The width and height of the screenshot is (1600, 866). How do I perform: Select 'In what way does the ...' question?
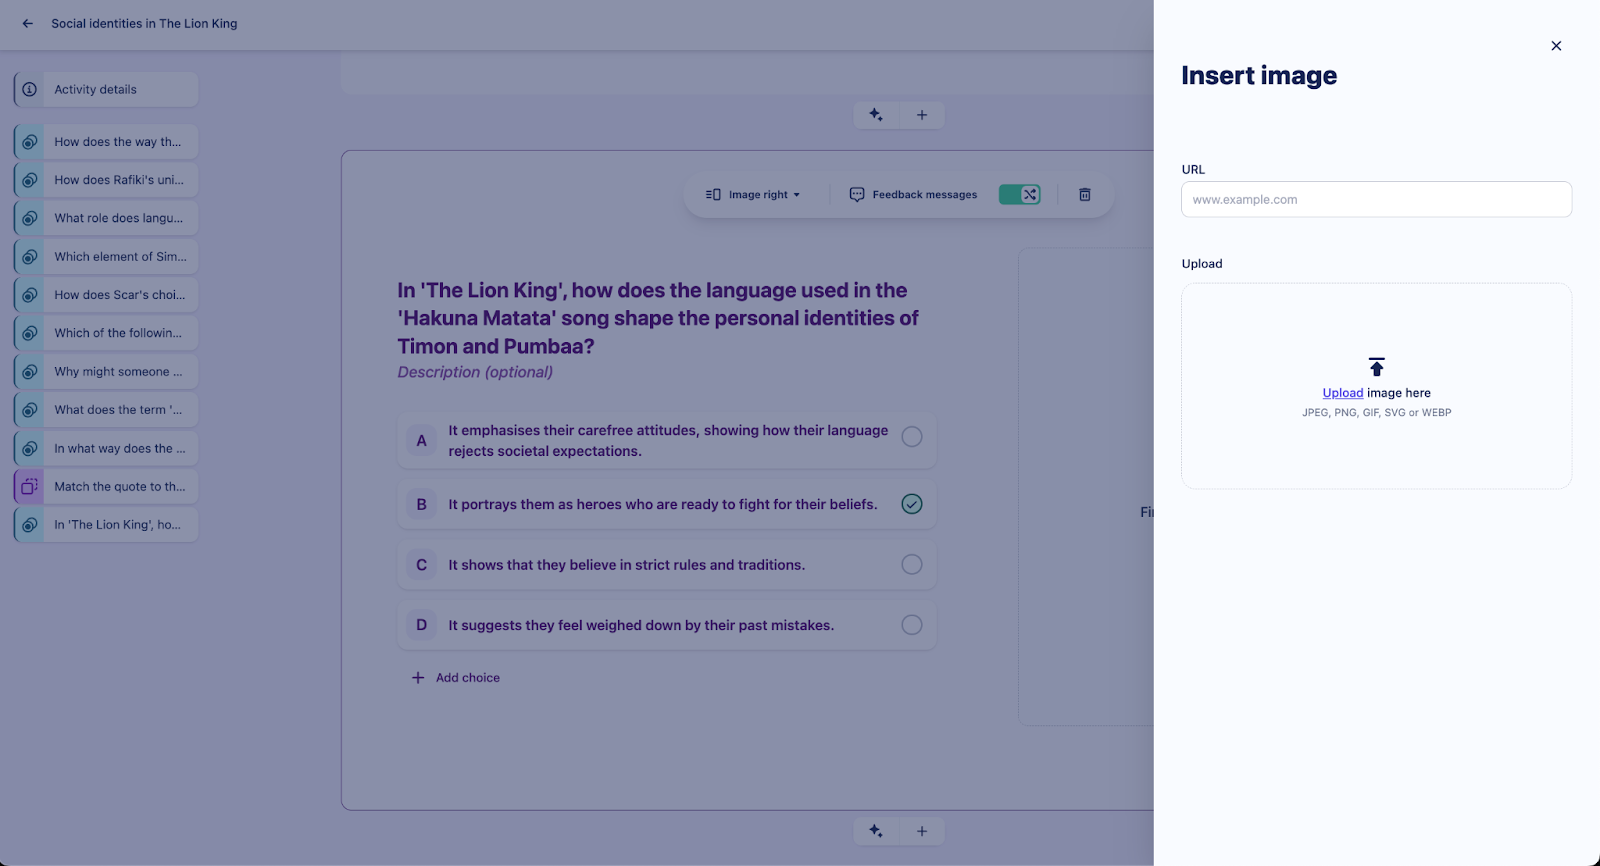pos(106,449)
